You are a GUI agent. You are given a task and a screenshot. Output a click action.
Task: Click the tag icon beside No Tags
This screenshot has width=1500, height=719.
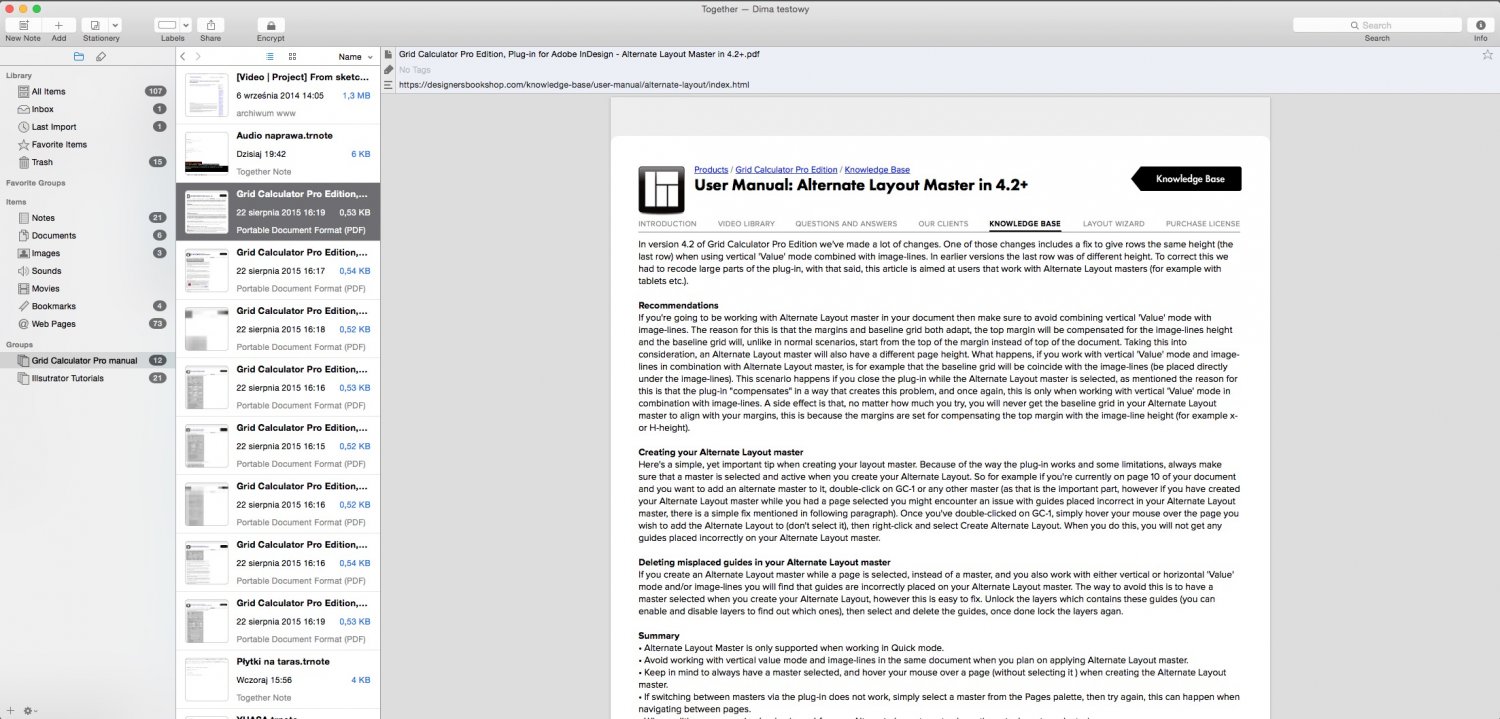[x=388, y=70]
